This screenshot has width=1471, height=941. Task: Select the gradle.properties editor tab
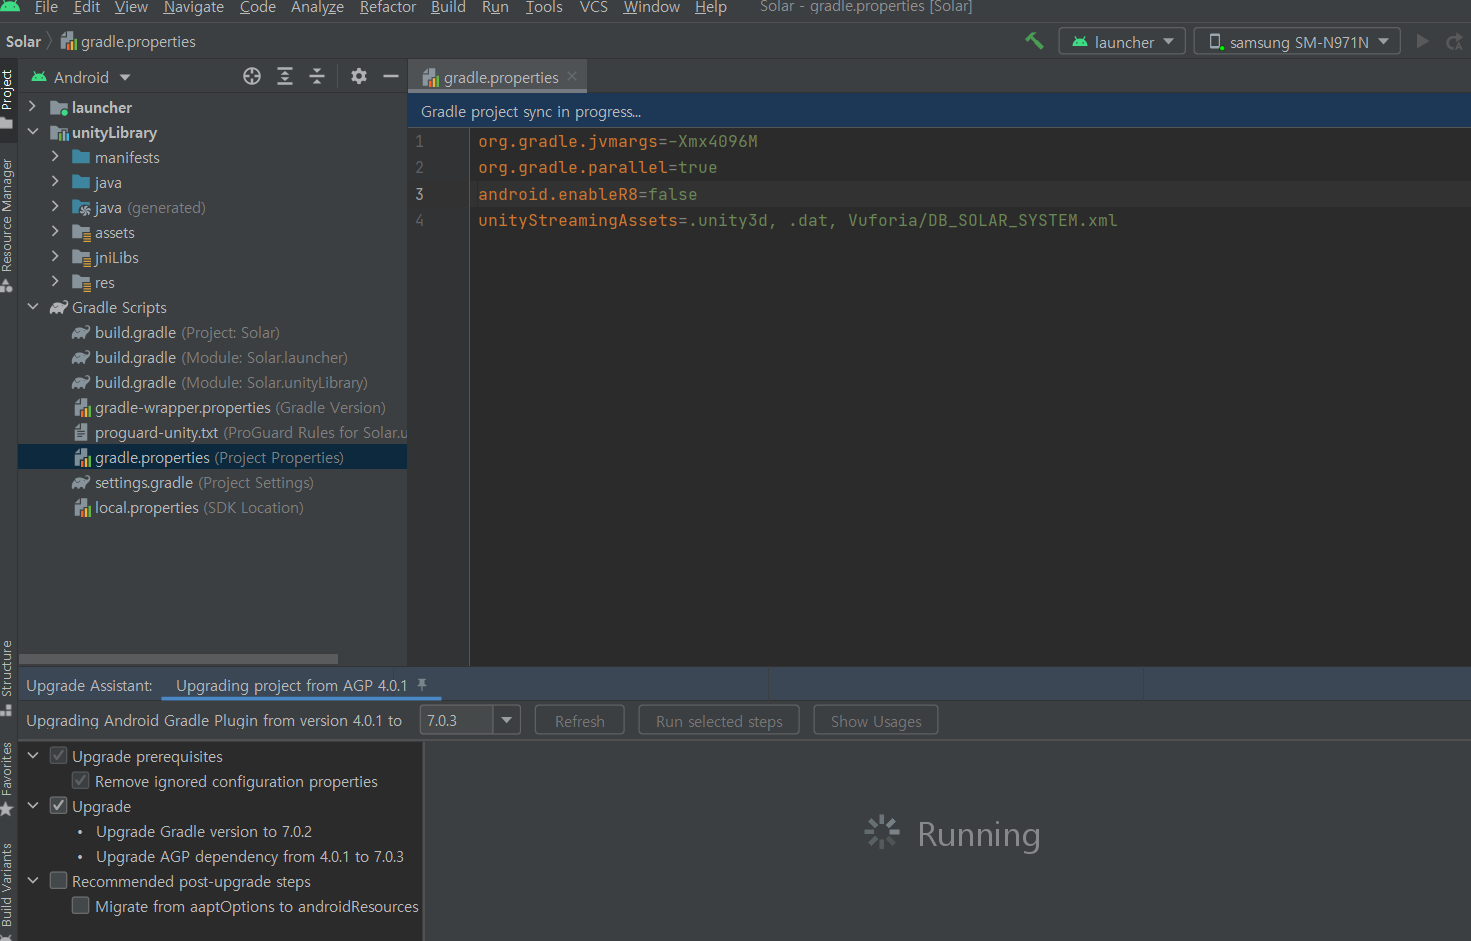tap(498, 77)
